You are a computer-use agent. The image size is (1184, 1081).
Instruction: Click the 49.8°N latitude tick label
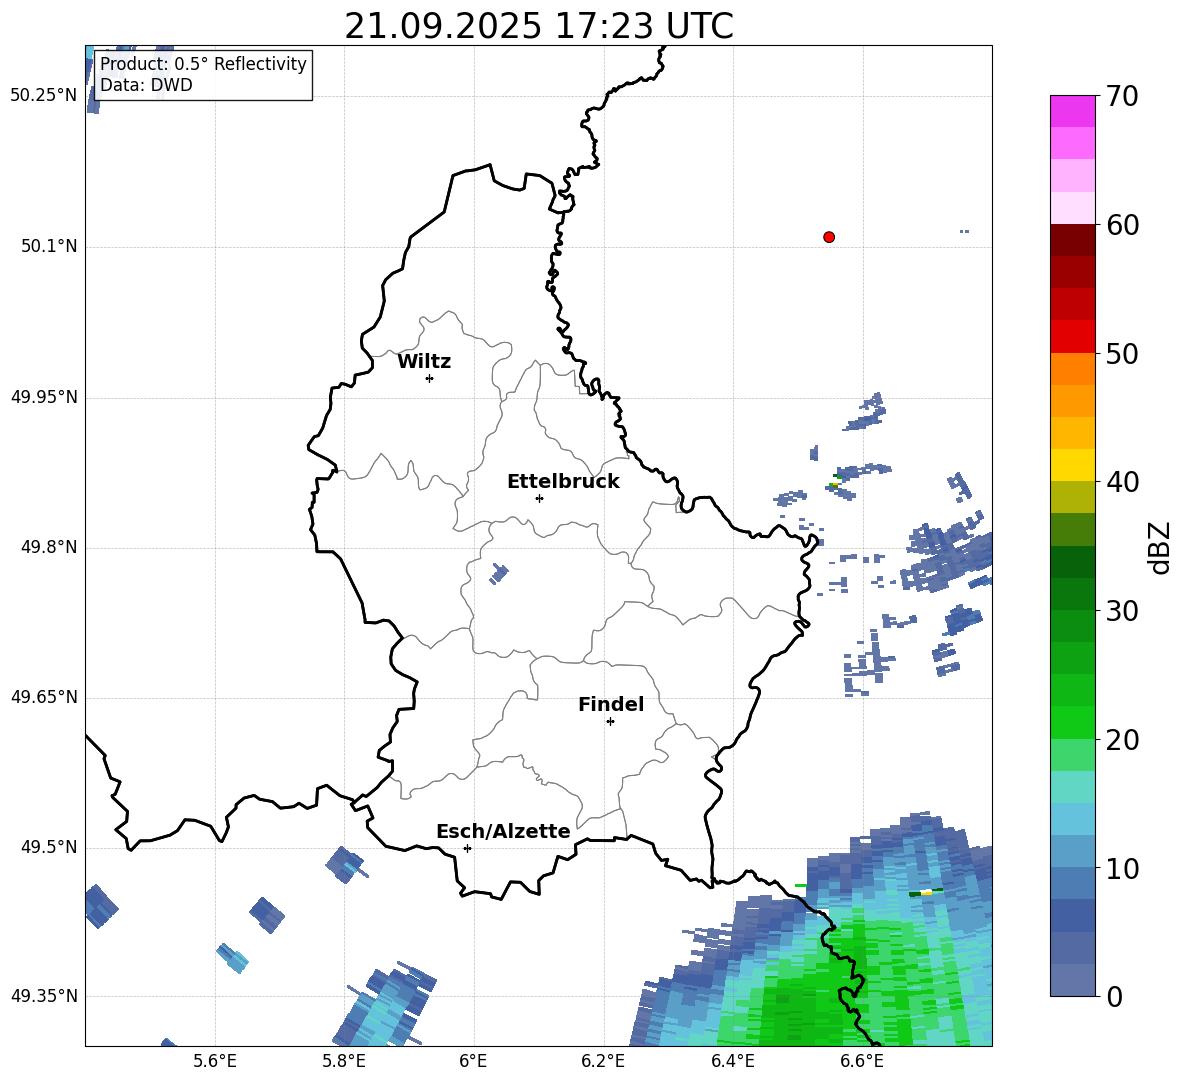click(49, 547)
